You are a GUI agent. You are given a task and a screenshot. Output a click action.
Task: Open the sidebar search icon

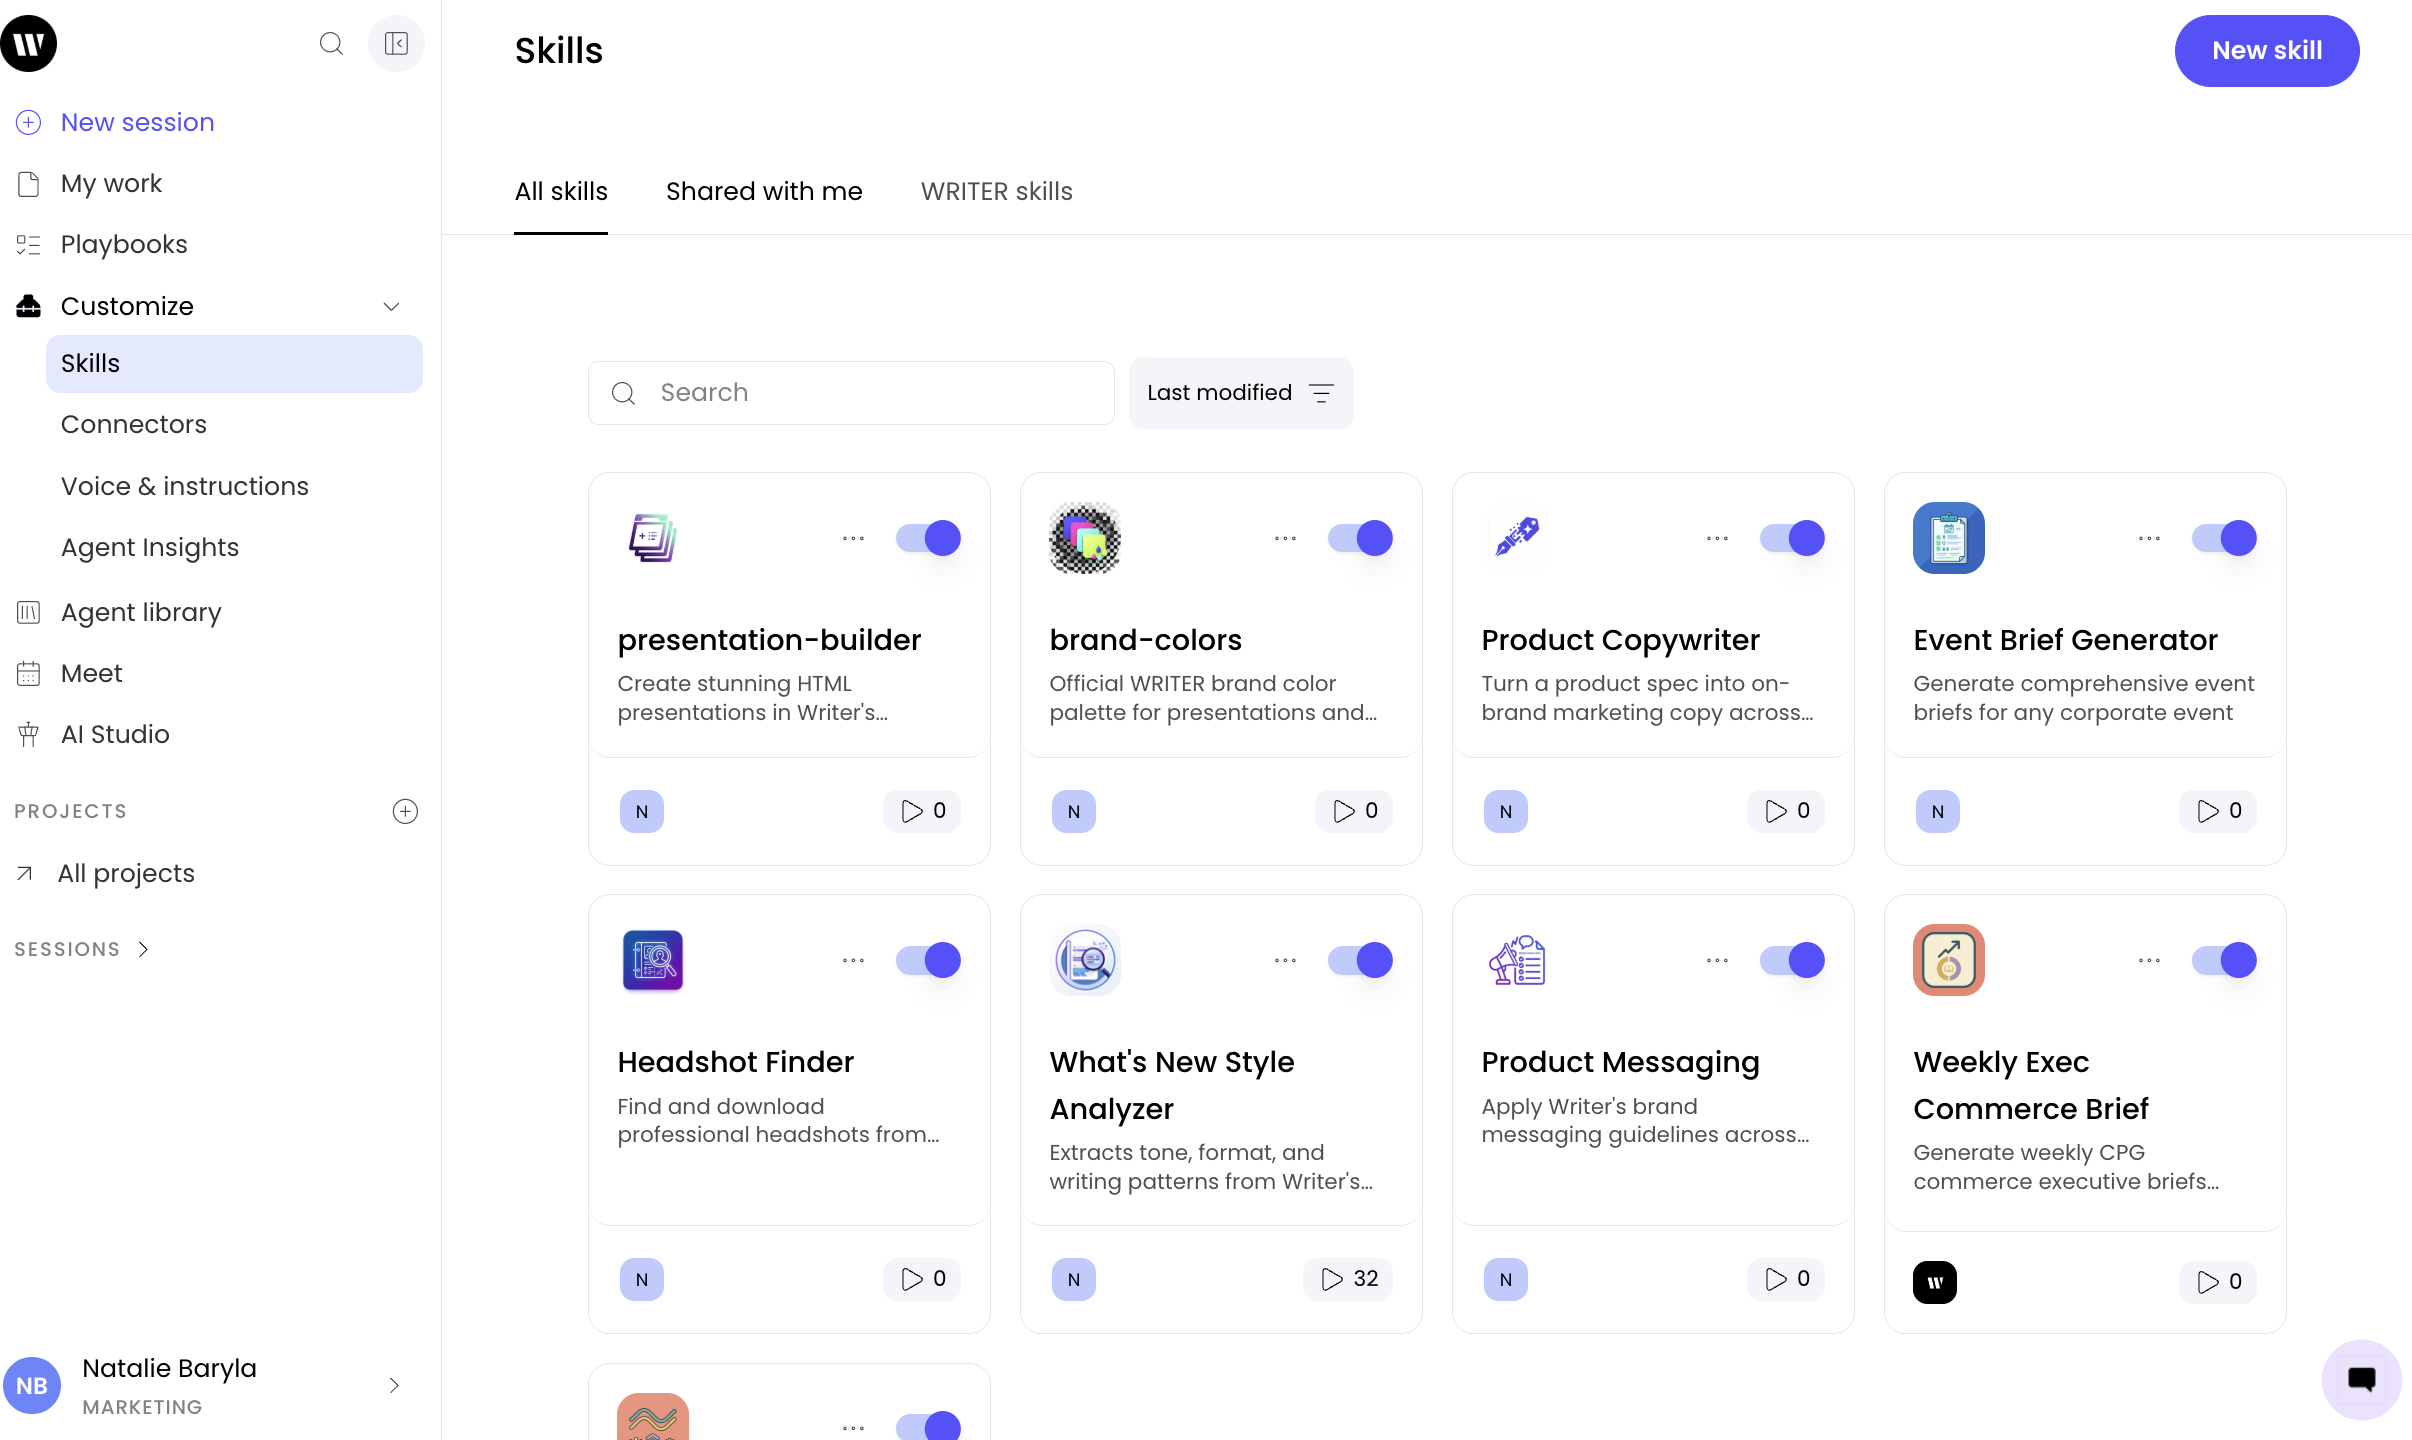(331, 44)
